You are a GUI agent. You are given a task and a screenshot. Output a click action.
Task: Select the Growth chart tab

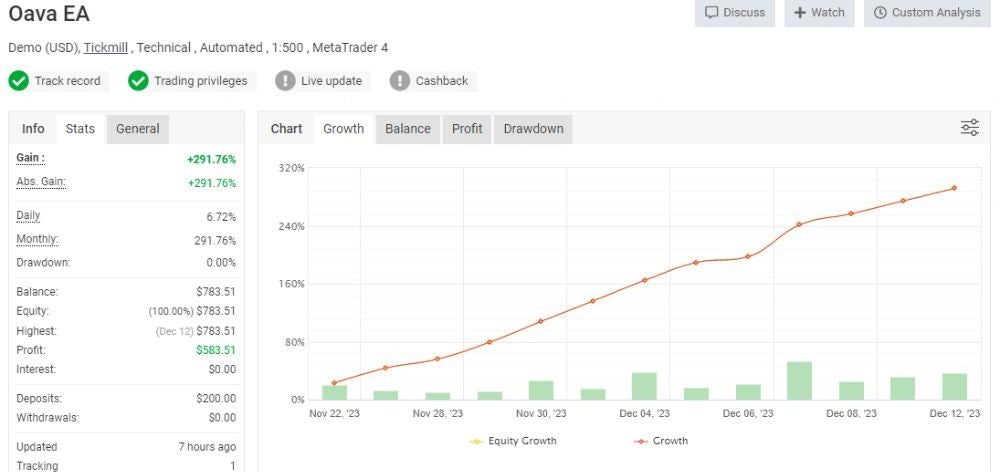click(344, 129)
